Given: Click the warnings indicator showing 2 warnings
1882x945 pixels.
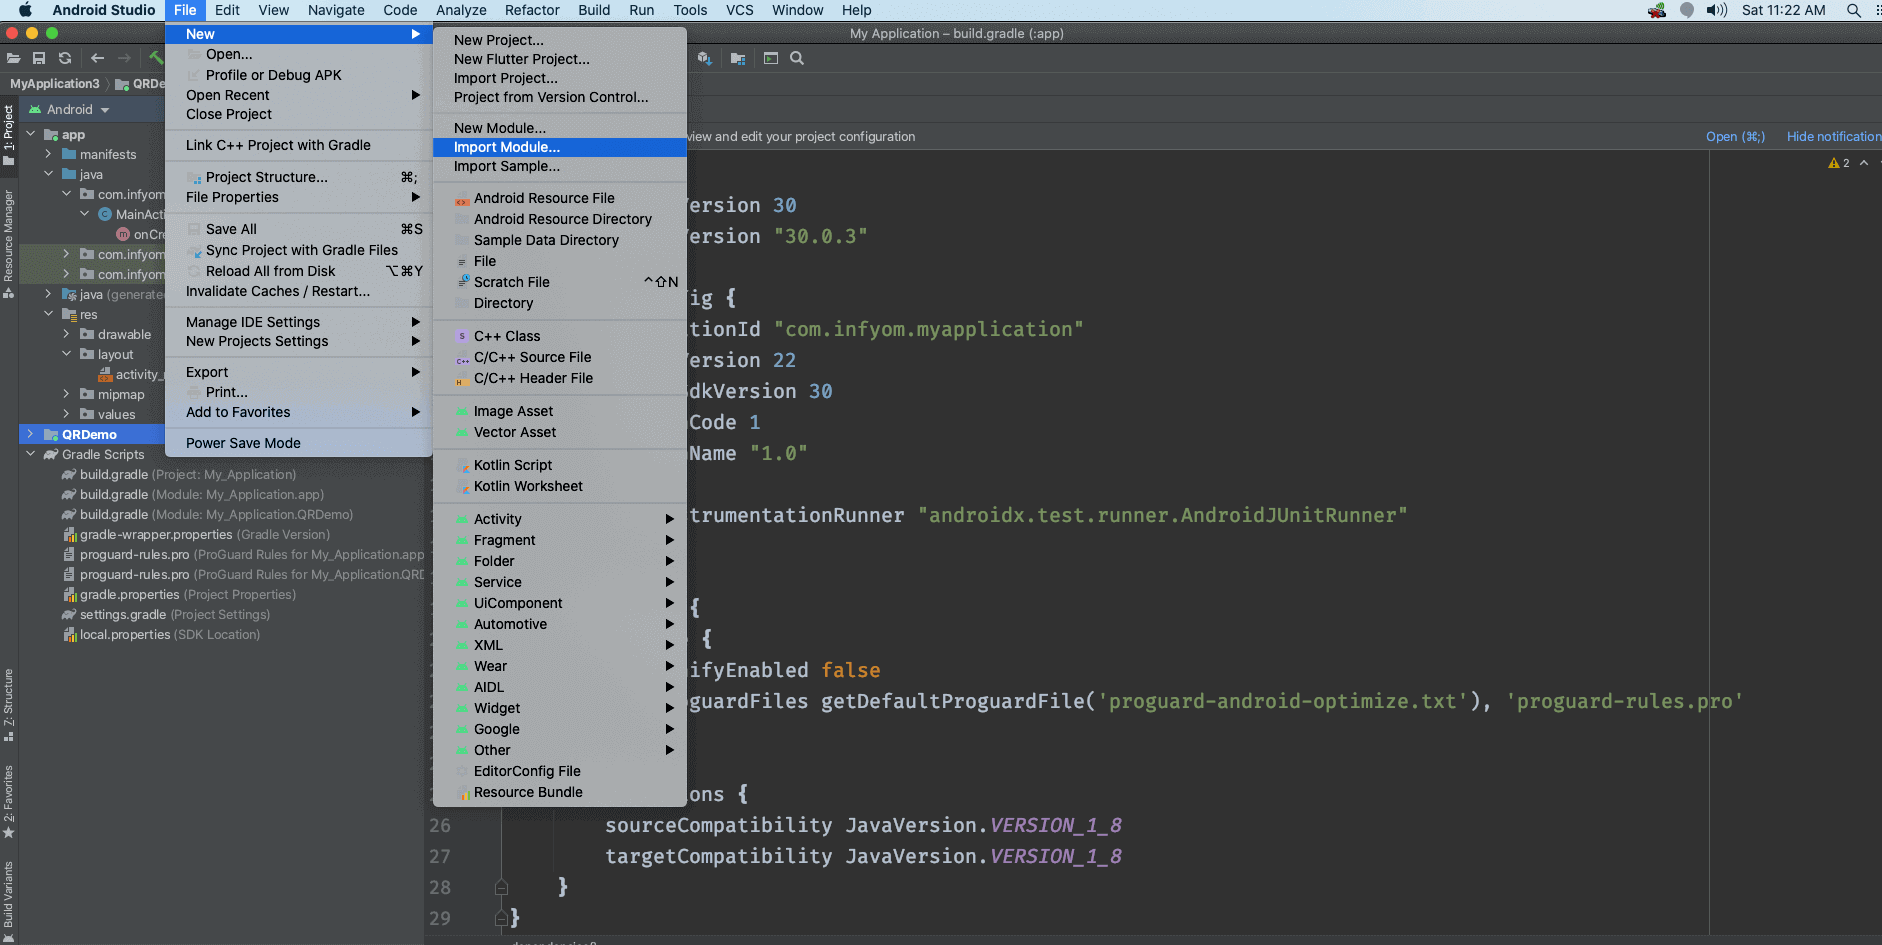Looking at the screenshot, I should (x=1840, y=162).
